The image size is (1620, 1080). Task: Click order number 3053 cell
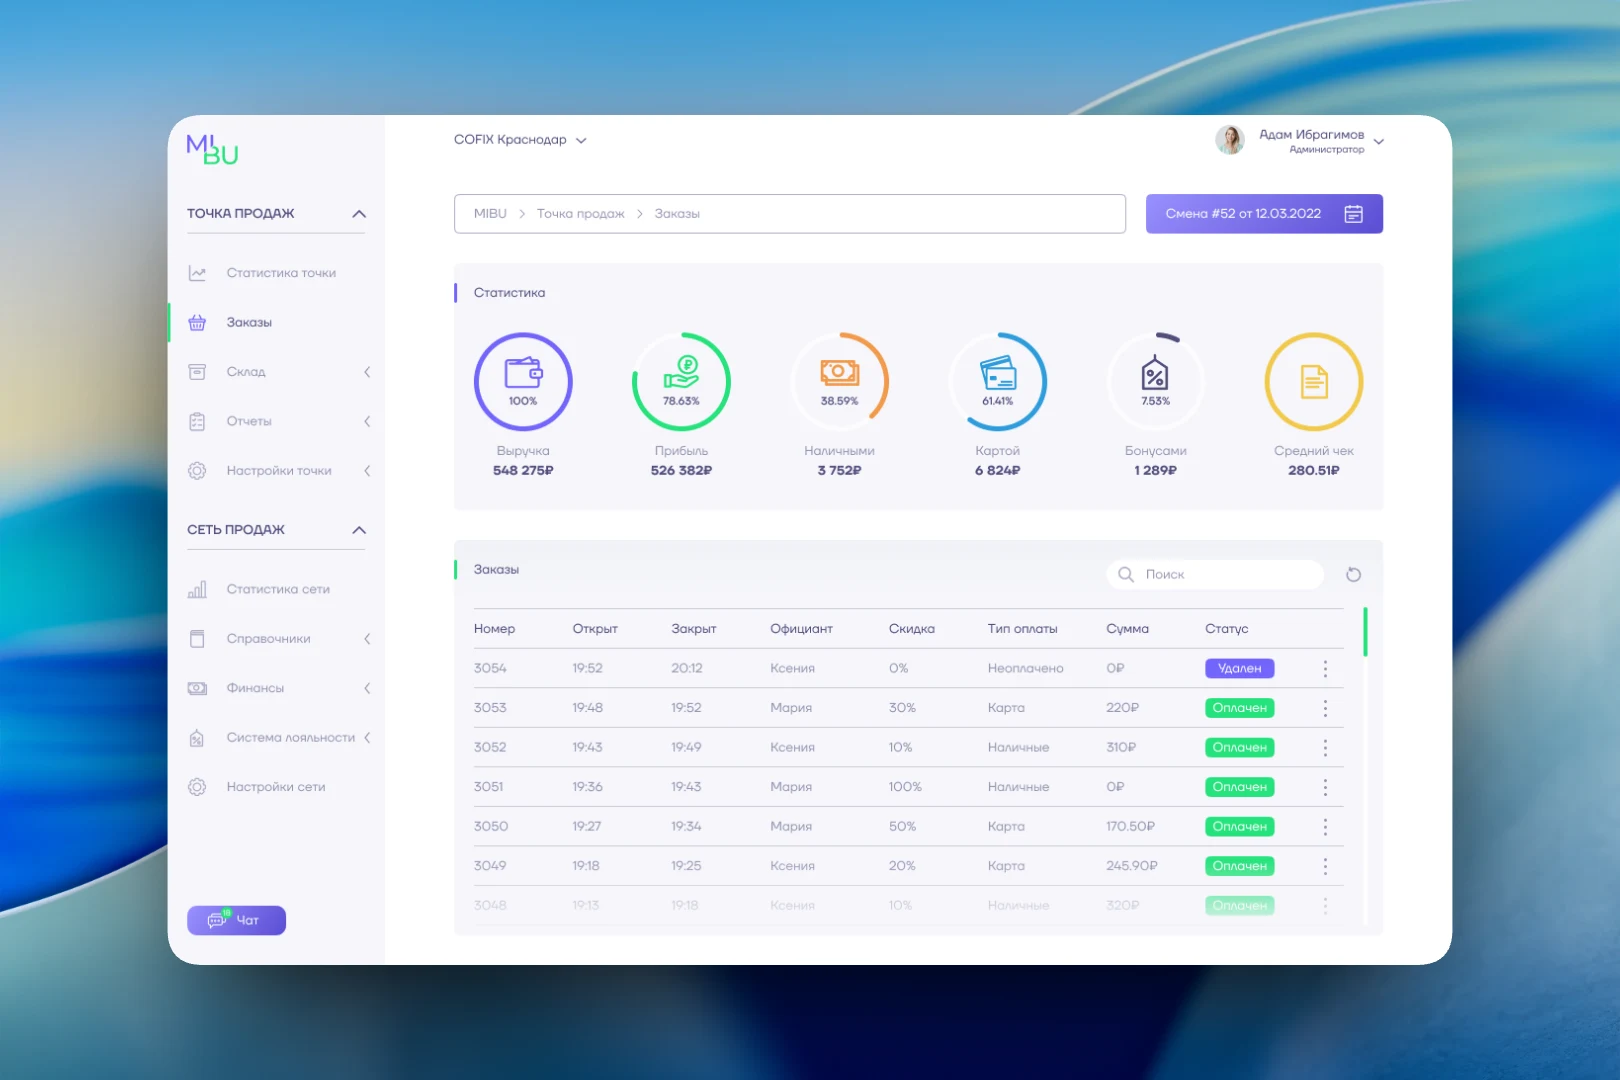coord(490,708)
